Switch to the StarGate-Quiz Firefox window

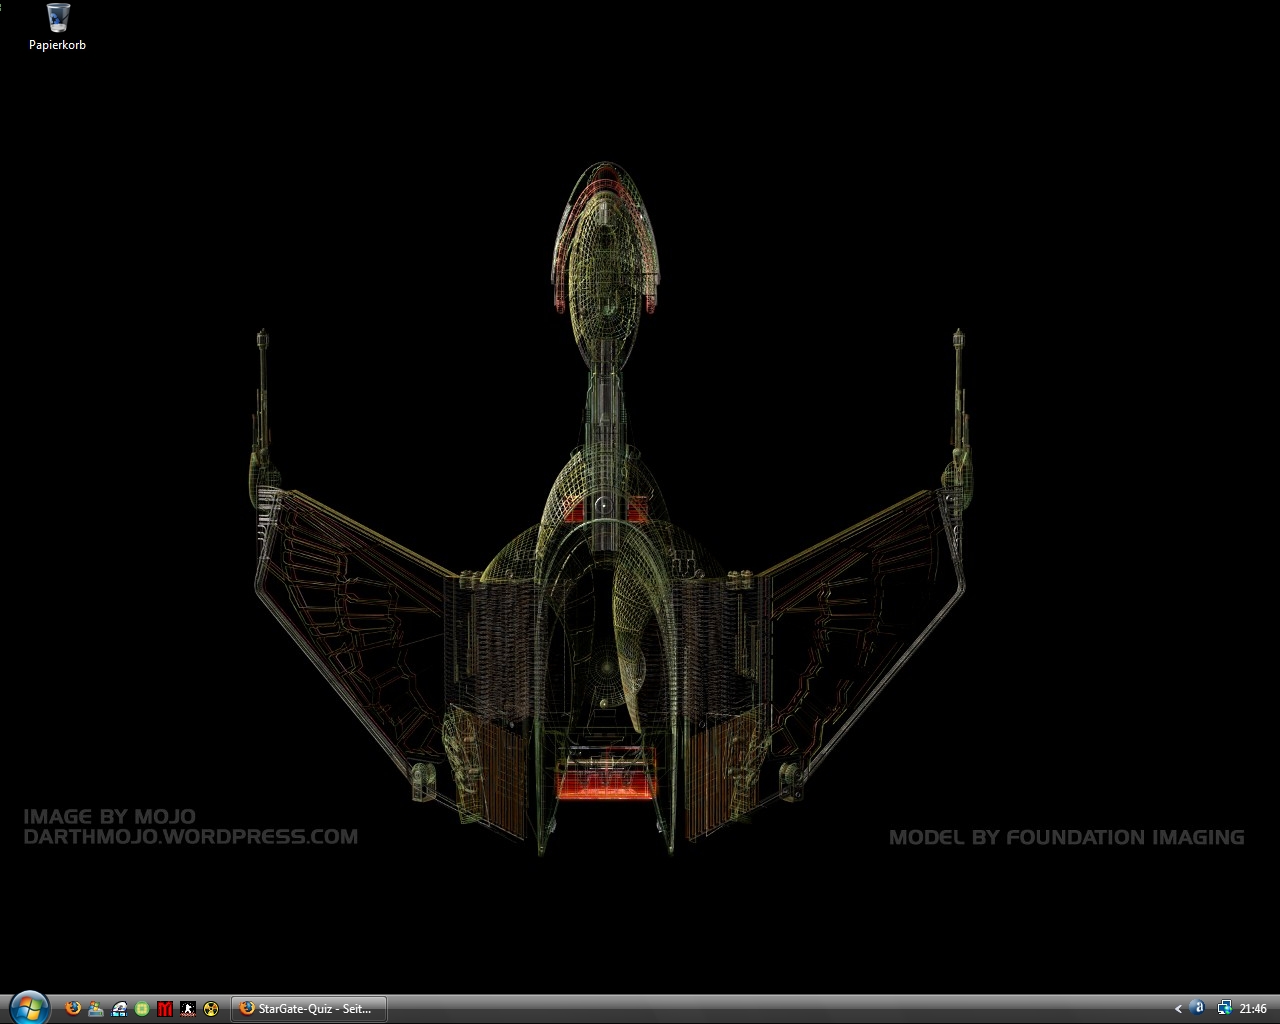[x=308, y=1009]
